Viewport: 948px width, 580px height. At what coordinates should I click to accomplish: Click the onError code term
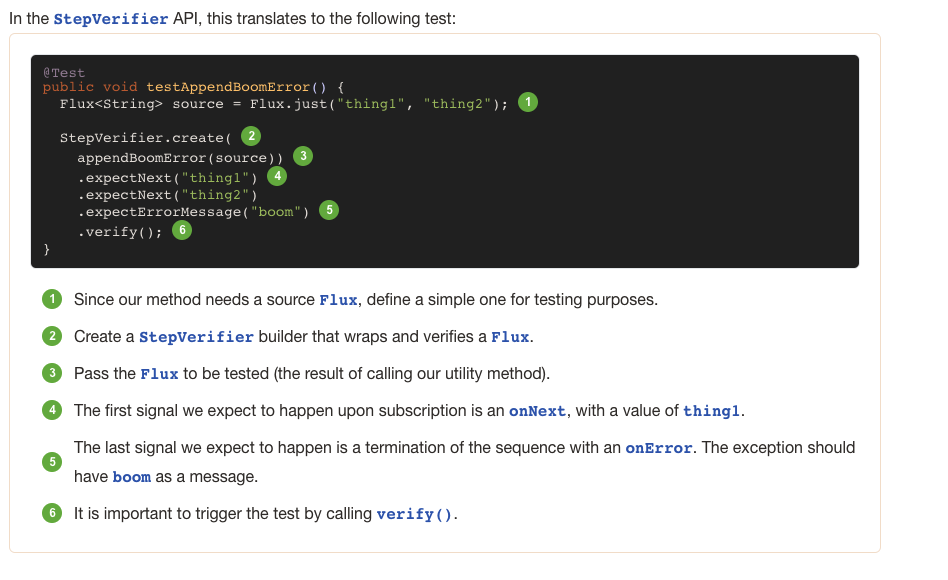point(658,448)
